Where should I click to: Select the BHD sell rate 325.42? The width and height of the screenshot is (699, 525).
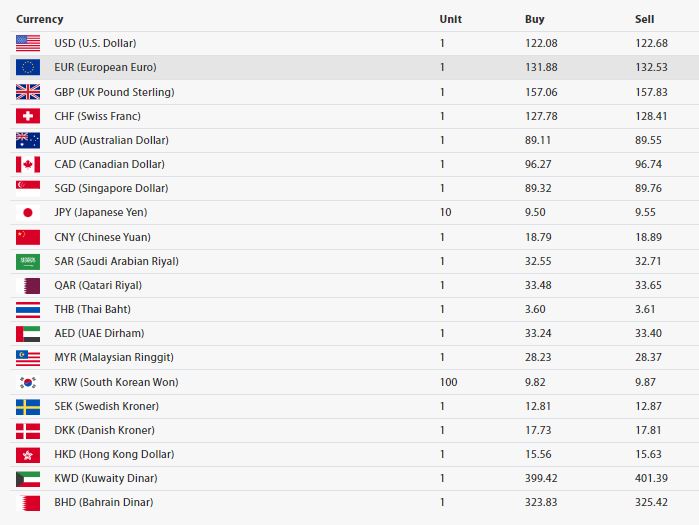(651, 502)
